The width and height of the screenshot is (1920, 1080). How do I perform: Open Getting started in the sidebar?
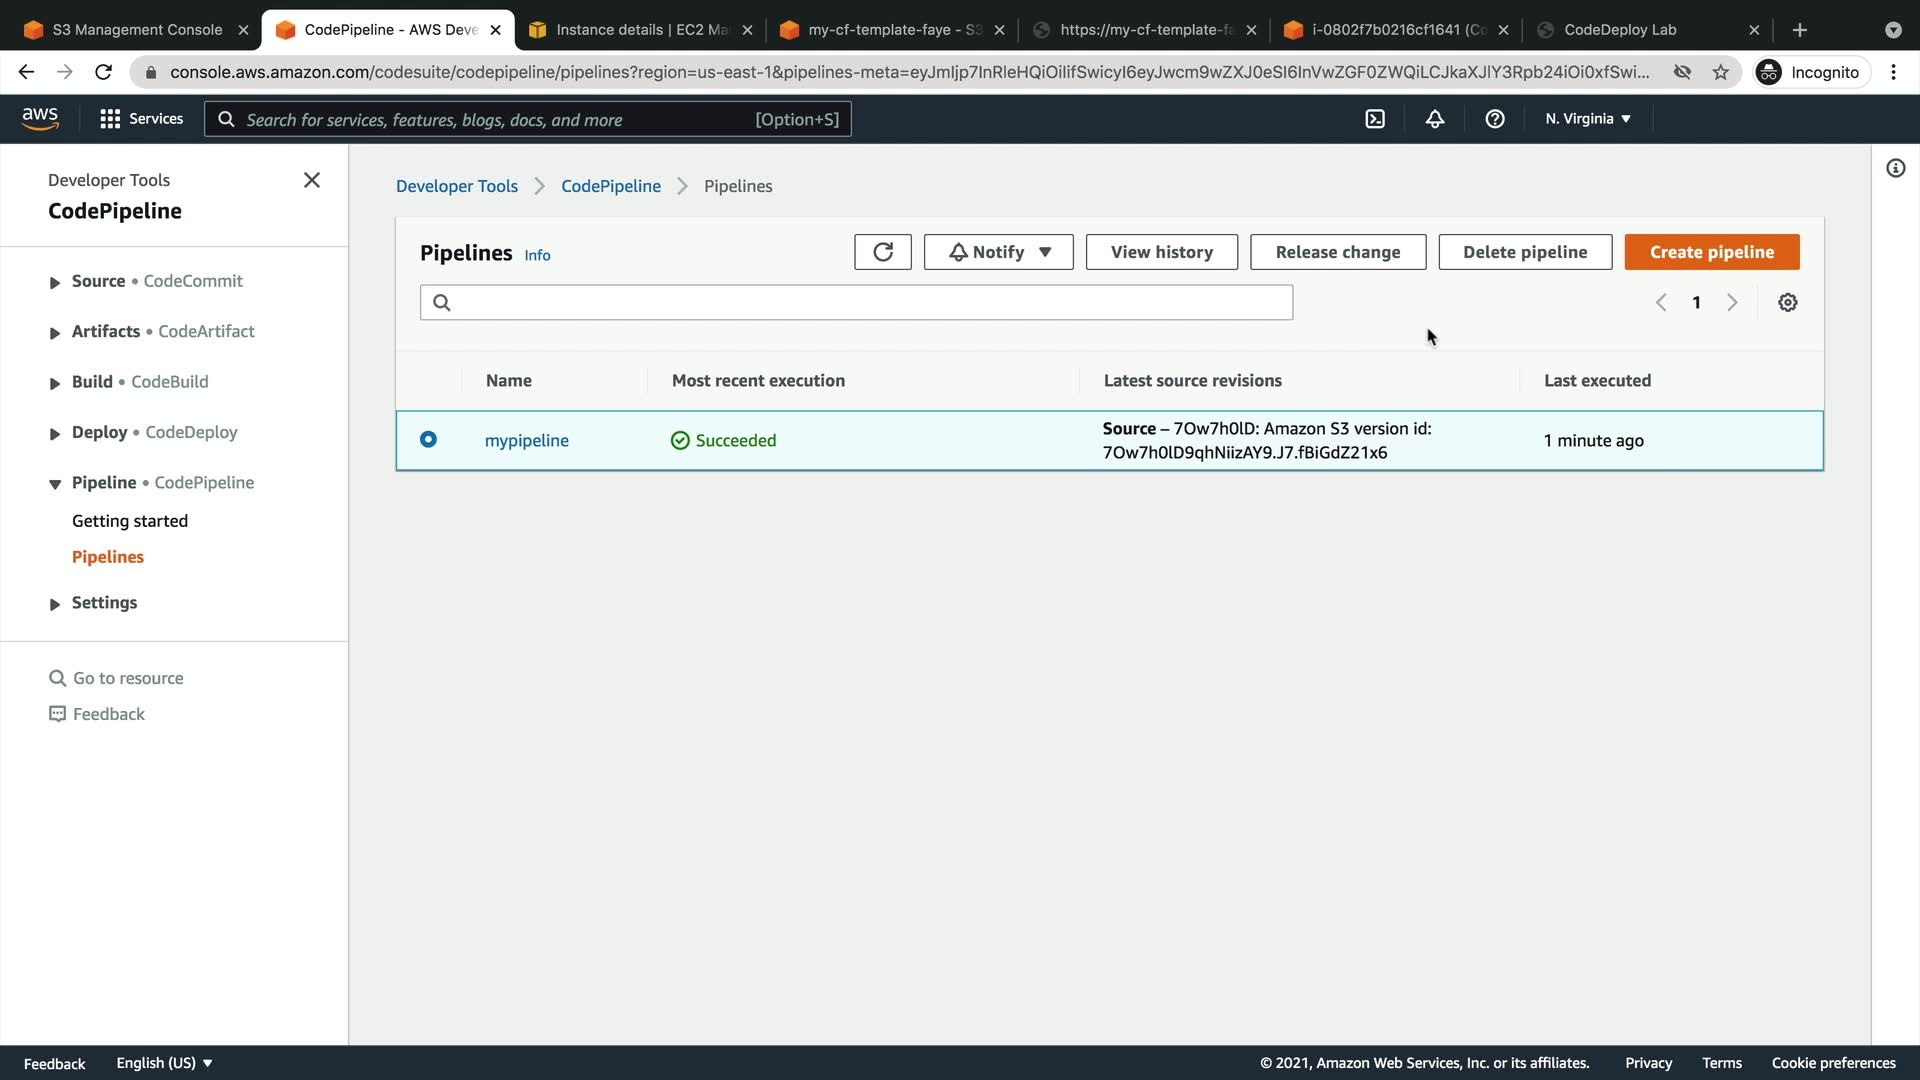[130, 521]
